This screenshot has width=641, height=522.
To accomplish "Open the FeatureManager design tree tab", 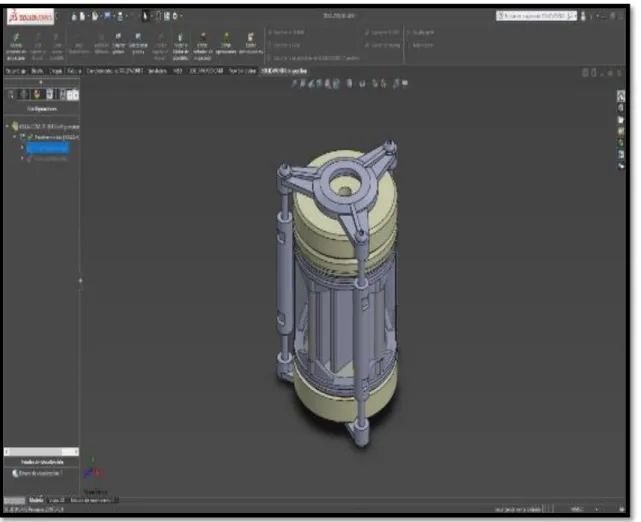I will coord(11,95).
